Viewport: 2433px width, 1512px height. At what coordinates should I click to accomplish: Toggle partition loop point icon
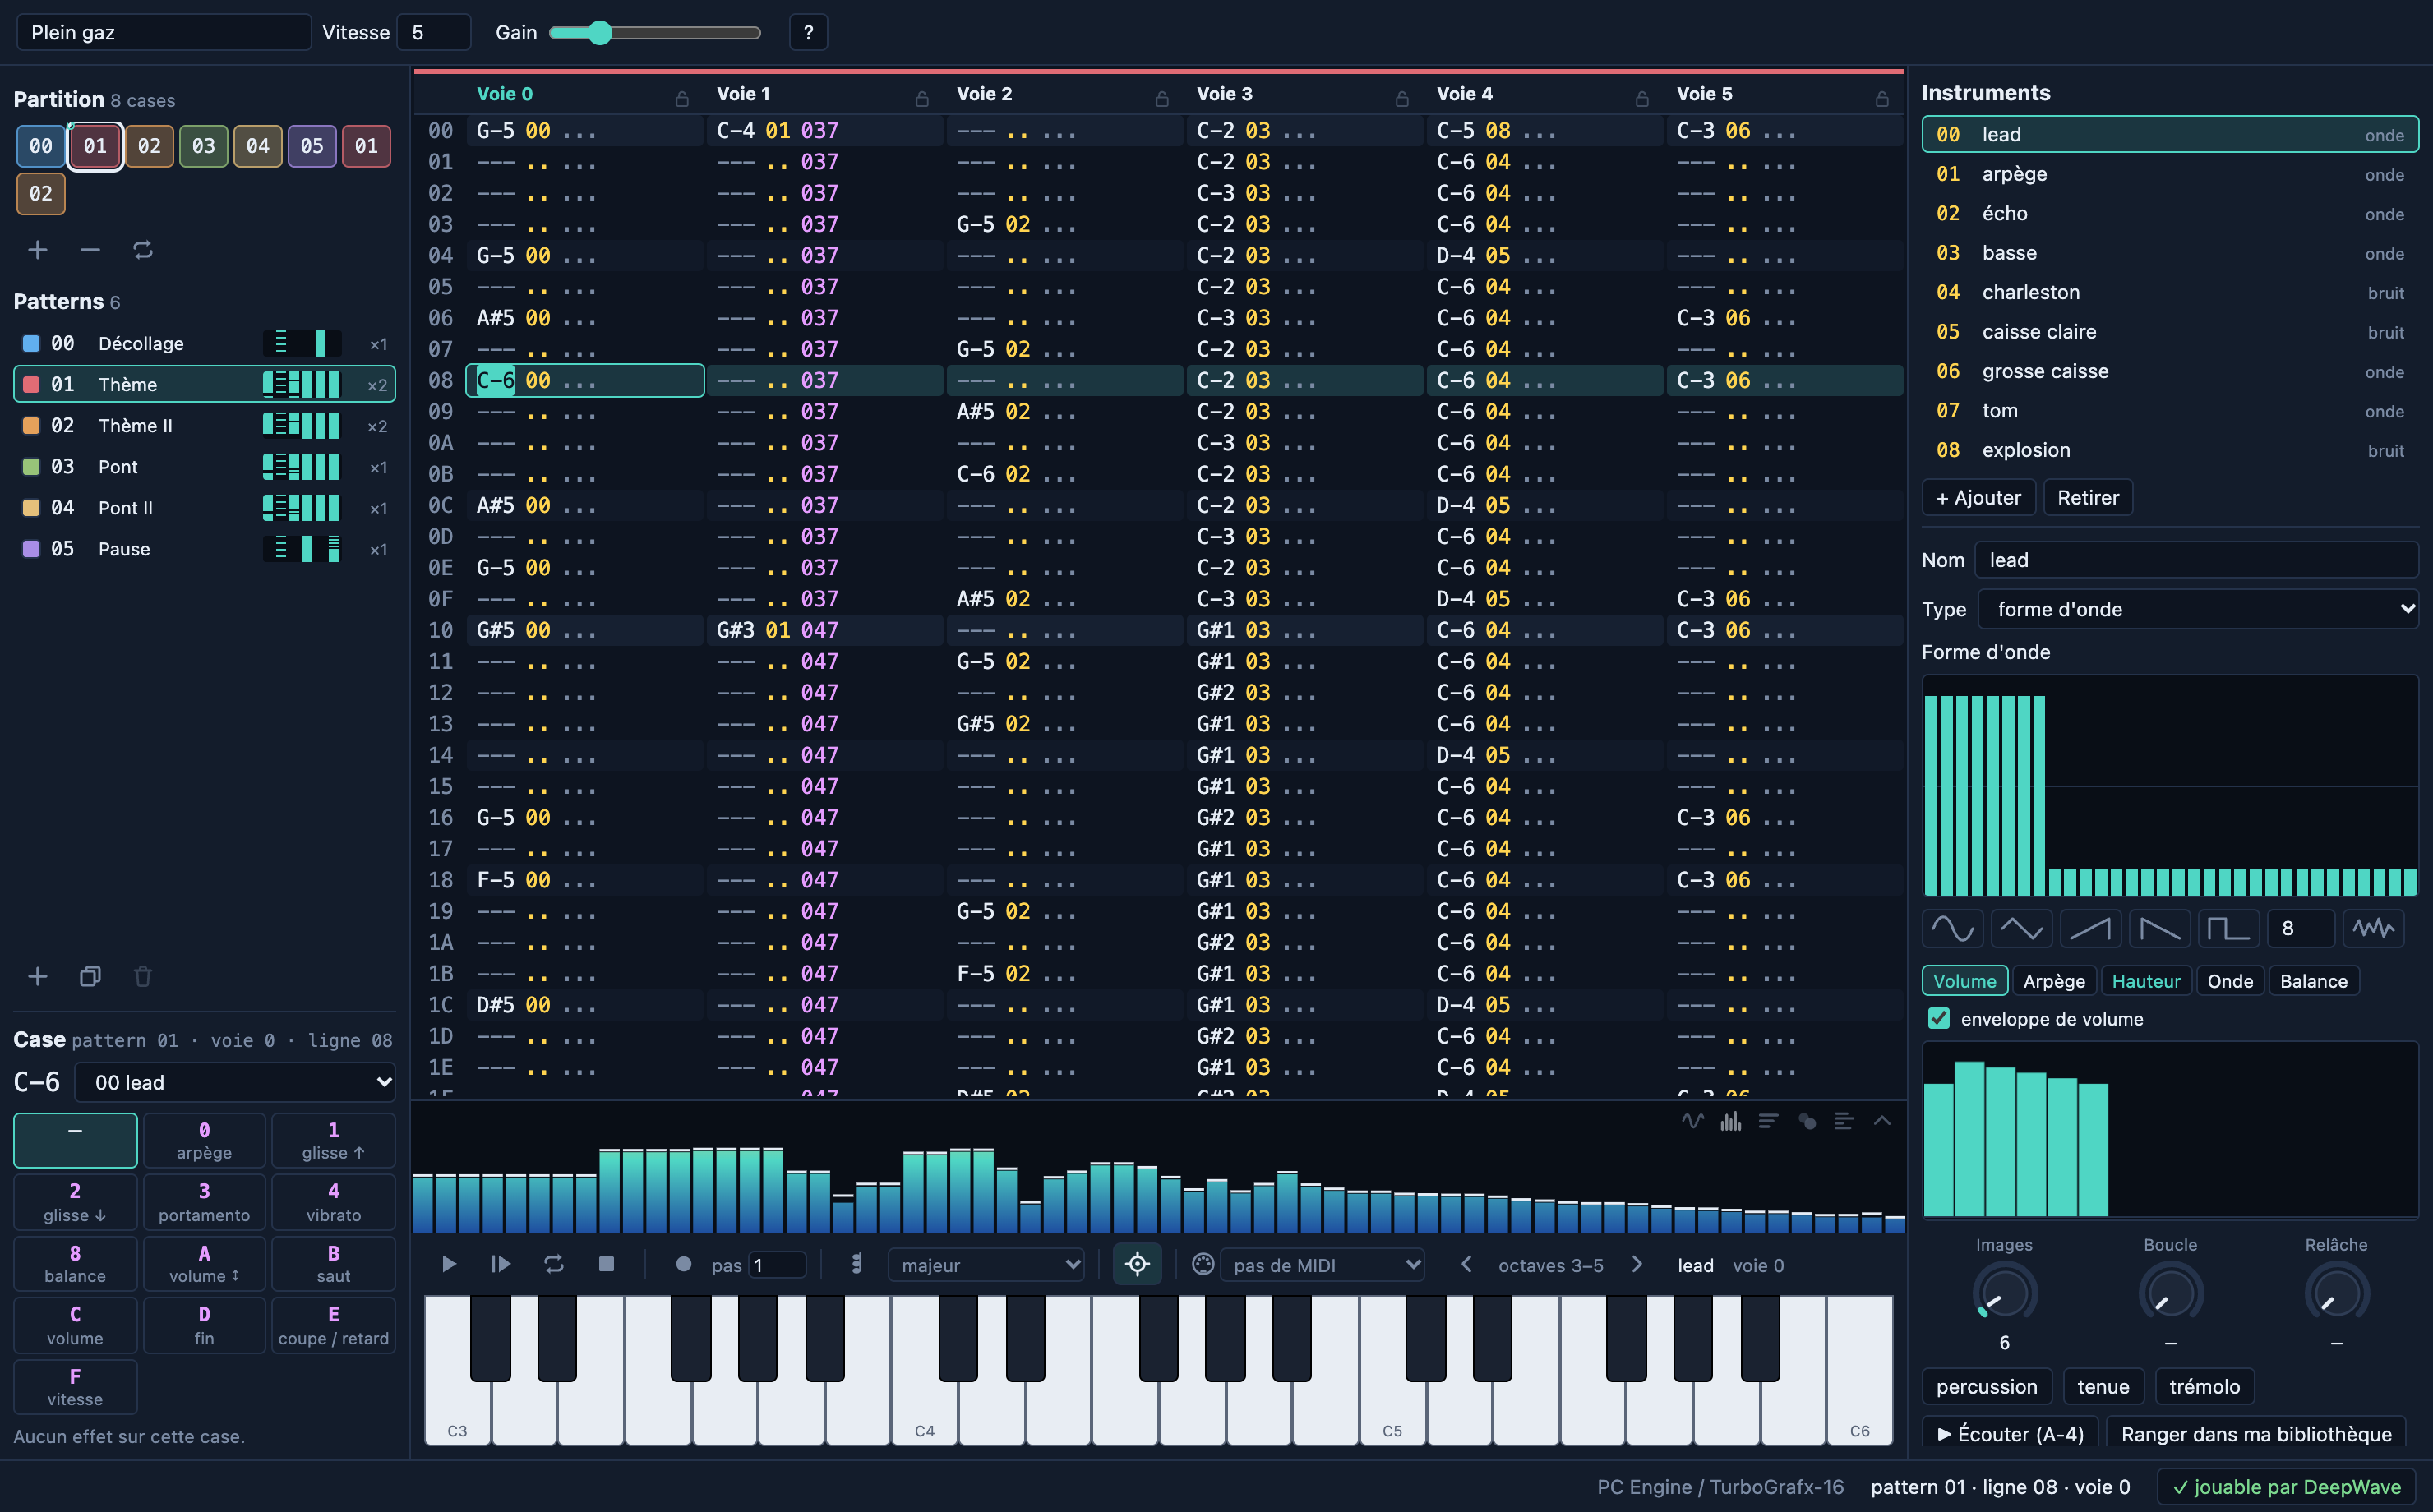[143, 250]
